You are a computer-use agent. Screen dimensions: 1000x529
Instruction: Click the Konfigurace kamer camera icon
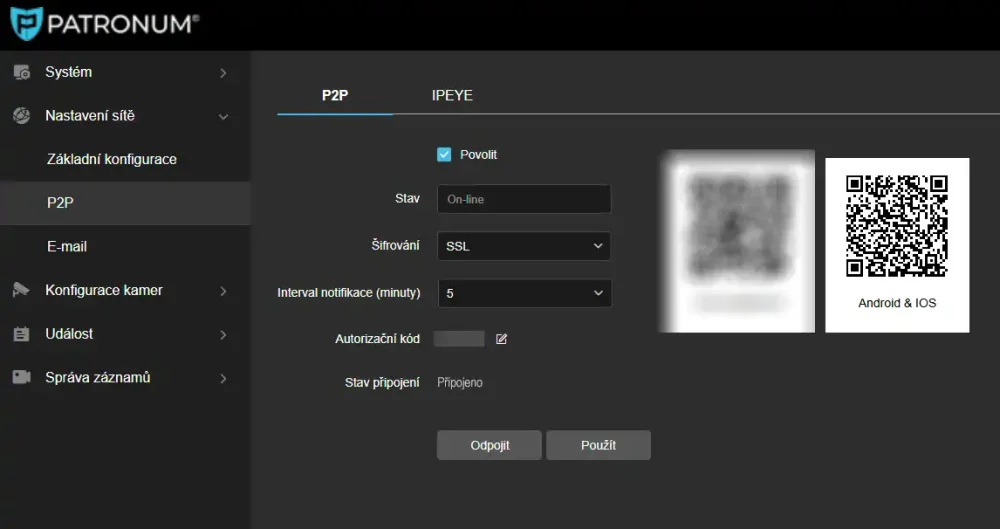coord(22,290)
